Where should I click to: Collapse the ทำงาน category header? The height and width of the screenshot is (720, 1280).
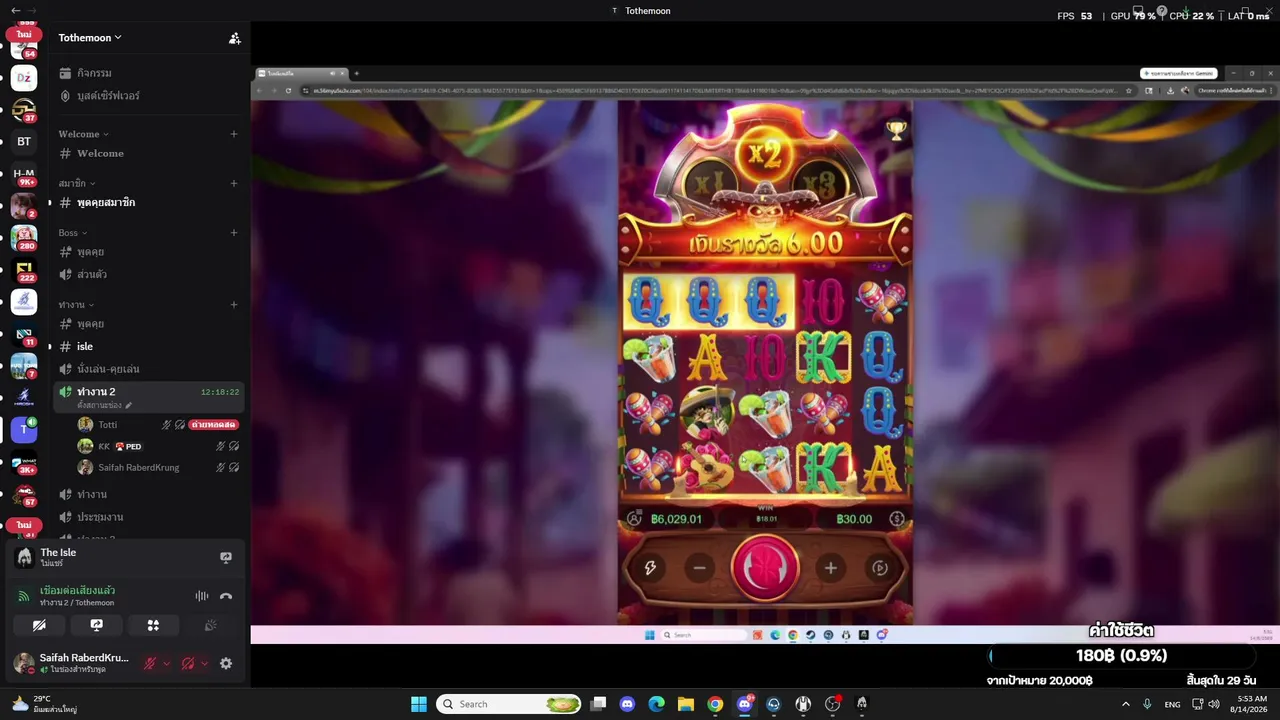[76, 305]
